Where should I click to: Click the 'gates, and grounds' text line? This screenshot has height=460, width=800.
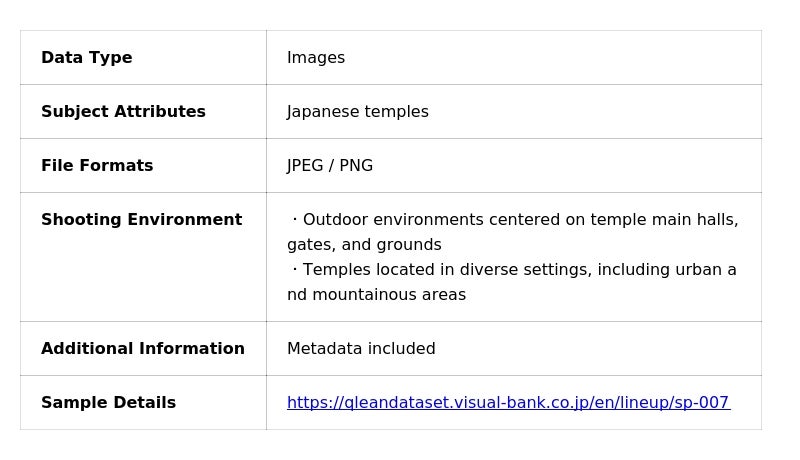[364, 245]
